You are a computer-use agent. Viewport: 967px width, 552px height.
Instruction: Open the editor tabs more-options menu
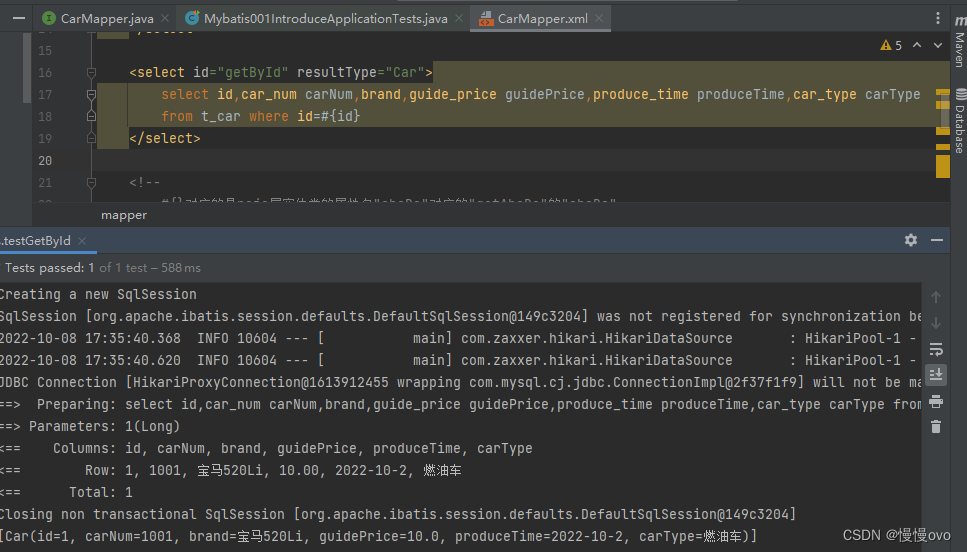pyautogui.click(x=937, y=18)
